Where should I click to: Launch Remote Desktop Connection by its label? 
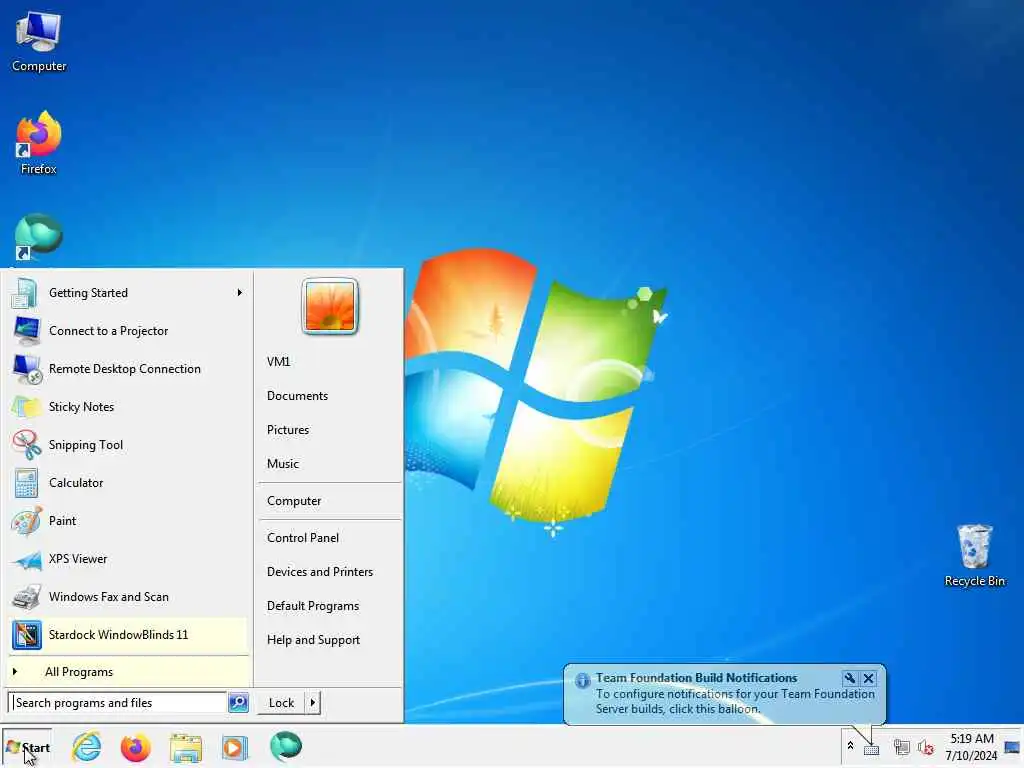click(x=125, y=369)
